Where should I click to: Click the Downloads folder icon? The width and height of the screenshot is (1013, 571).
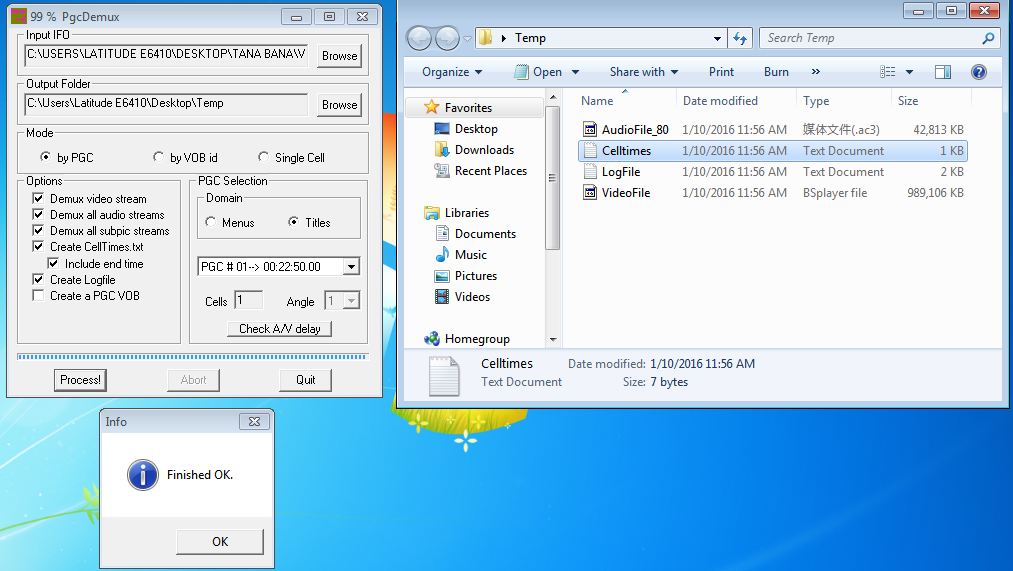(x=442, y=150)
